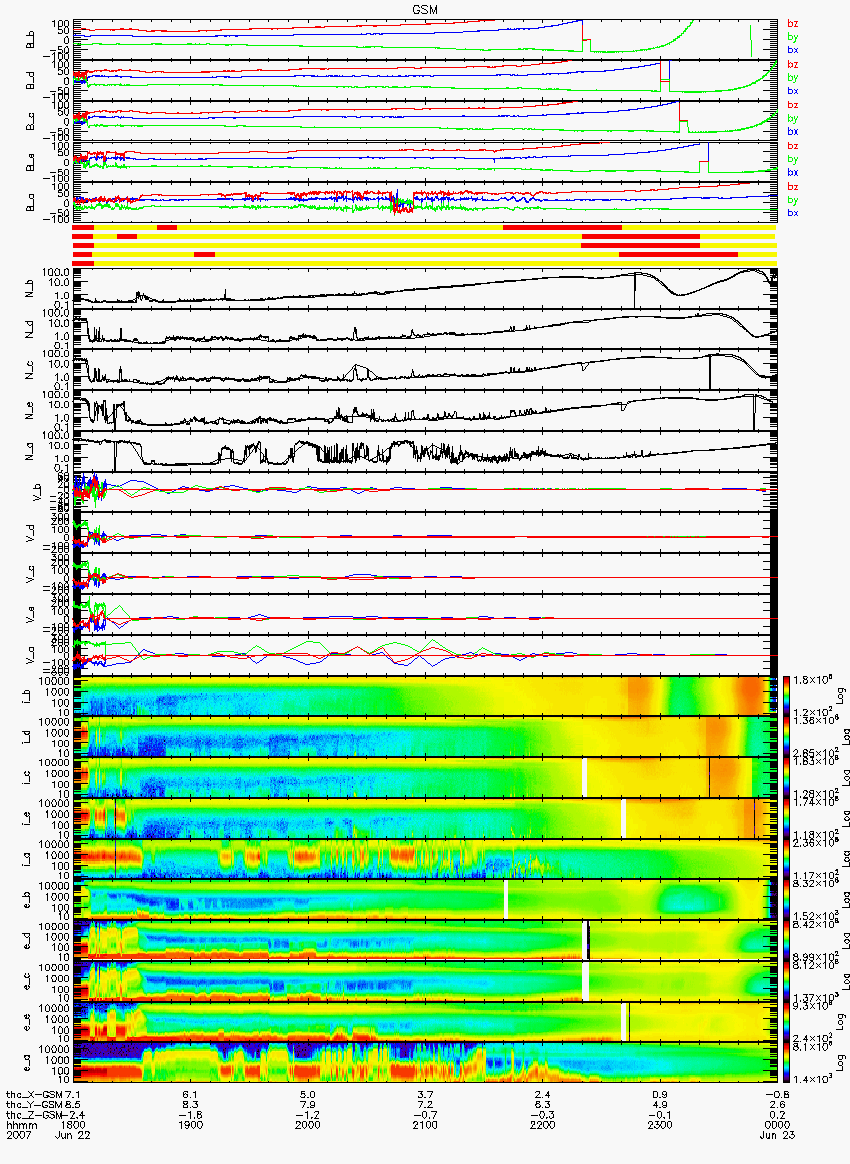Click the hhmm time axis label
This screenshot has width=850, height=1164.
pos(20,1125)
